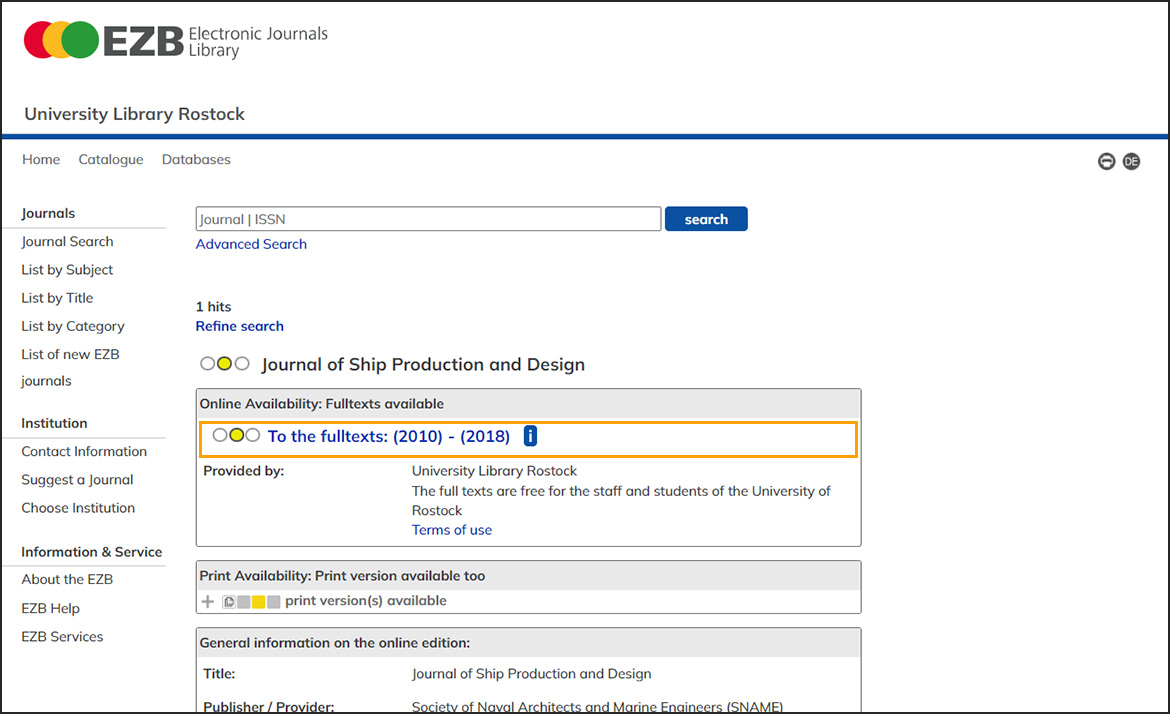Open About the EZB page
Image resolution: width=1170 pixels, height=714 pixels.
67,580
